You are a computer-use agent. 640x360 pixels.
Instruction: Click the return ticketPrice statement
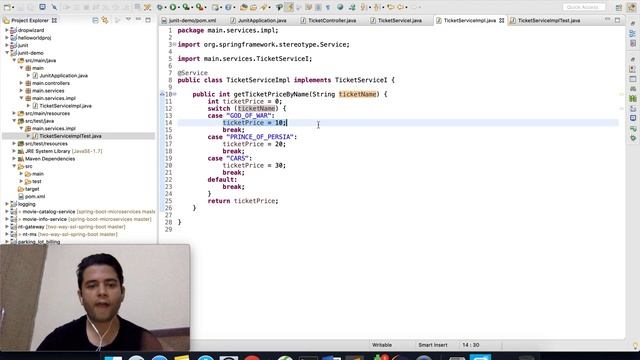[x=243, y=201]
